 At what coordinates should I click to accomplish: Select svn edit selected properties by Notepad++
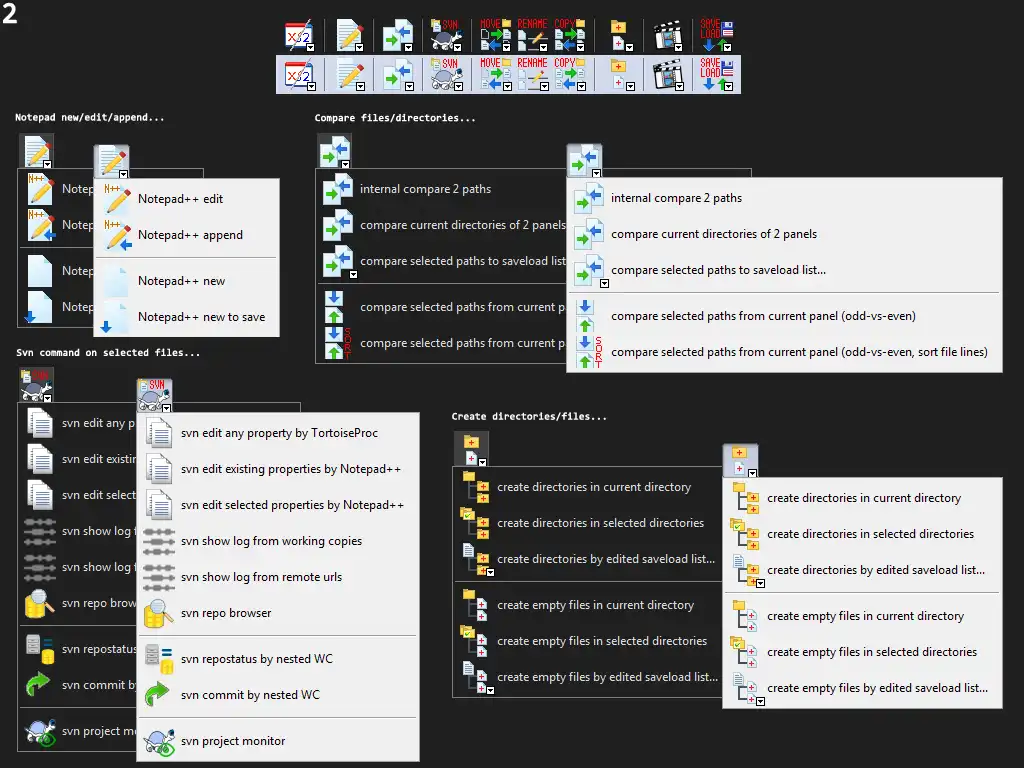point(278,505)
